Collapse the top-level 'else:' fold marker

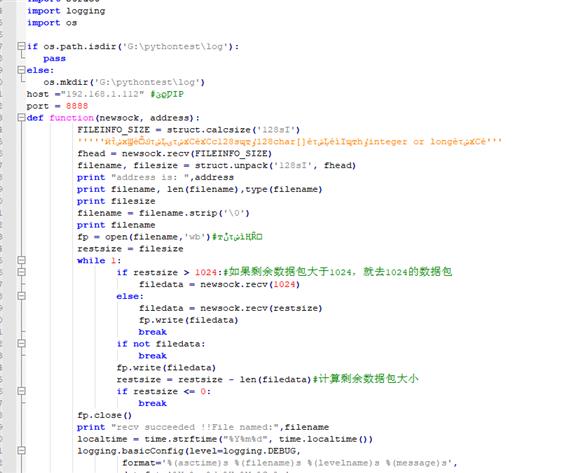coord(21,70)
